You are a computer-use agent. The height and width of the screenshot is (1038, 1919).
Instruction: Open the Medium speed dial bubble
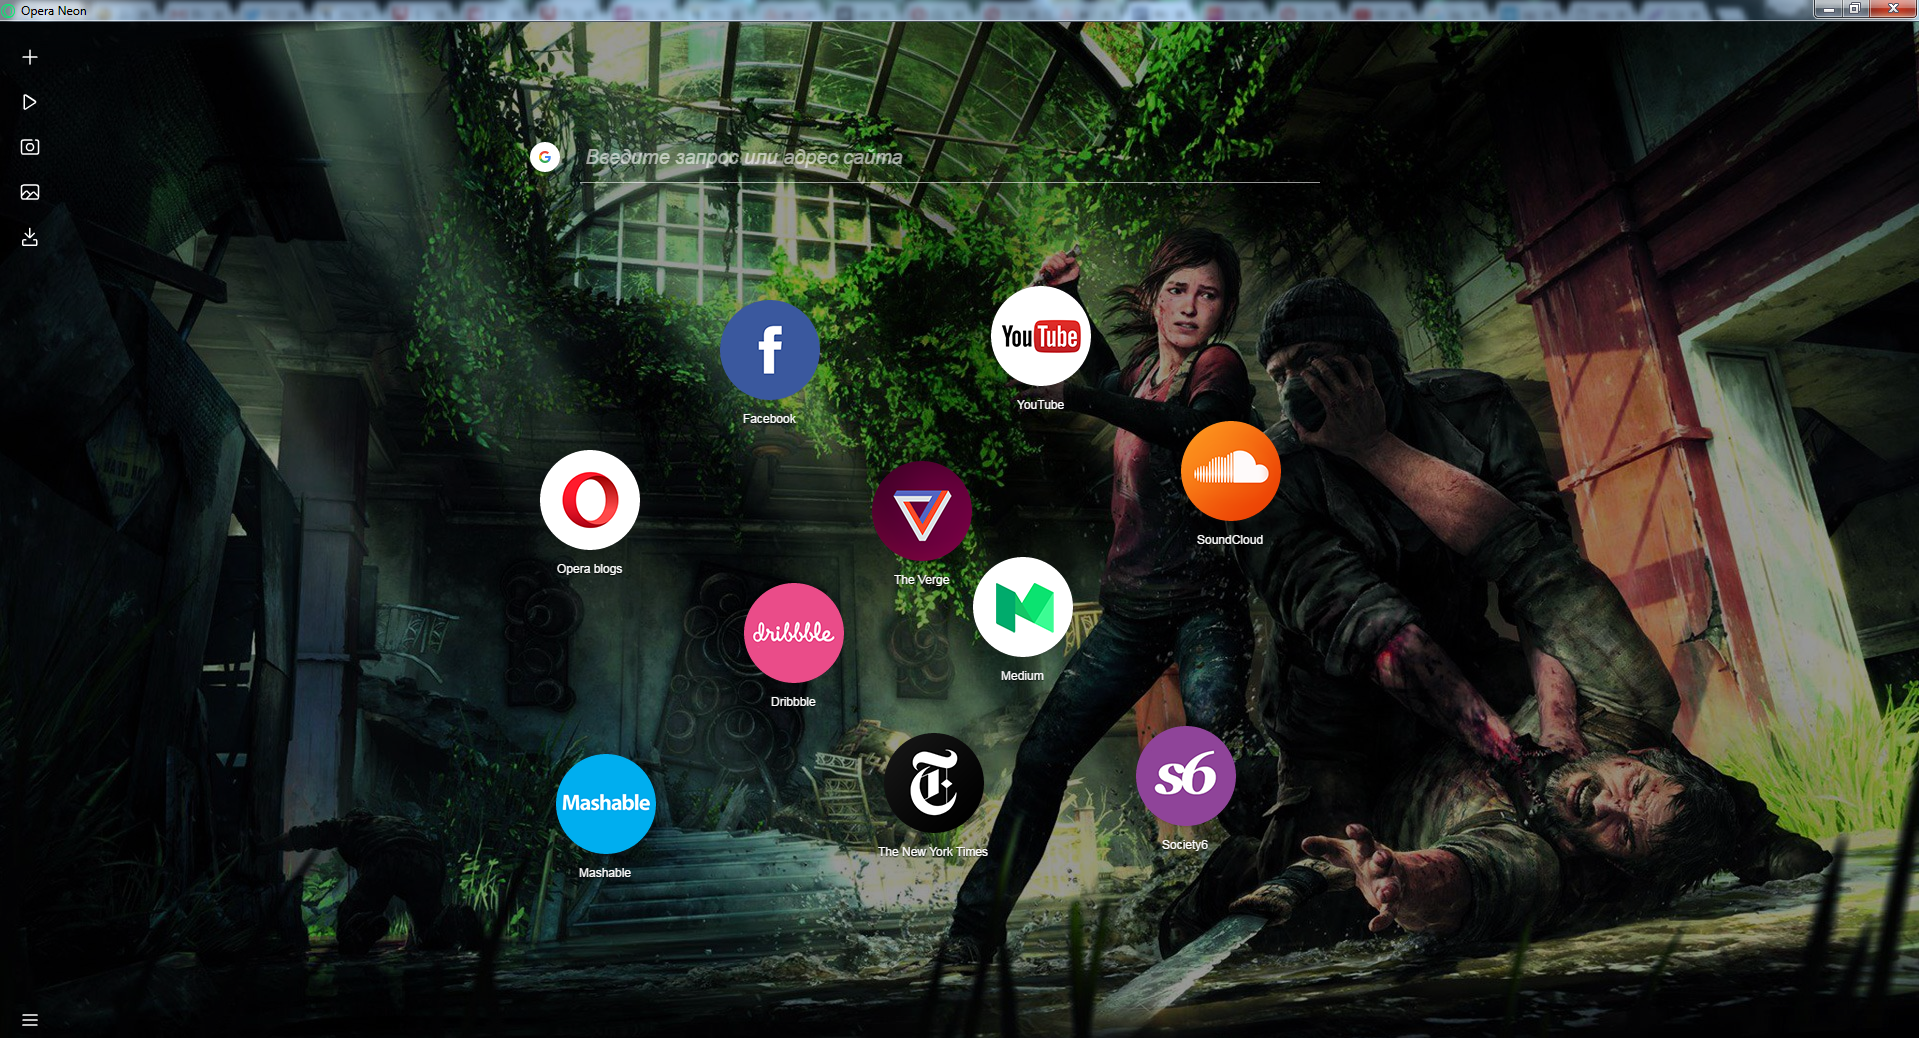(1023, 607)
